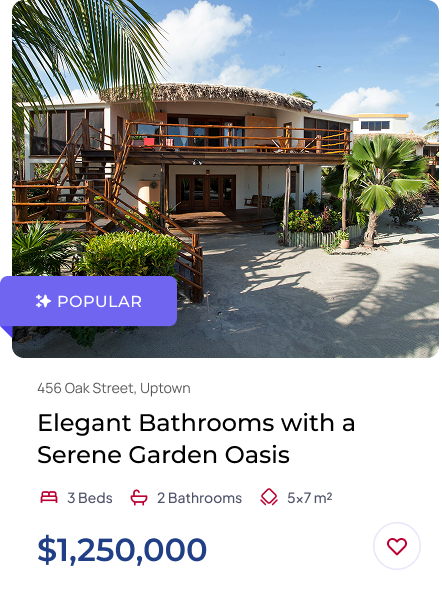Select the 3 Beds label

tap(90, 498)
